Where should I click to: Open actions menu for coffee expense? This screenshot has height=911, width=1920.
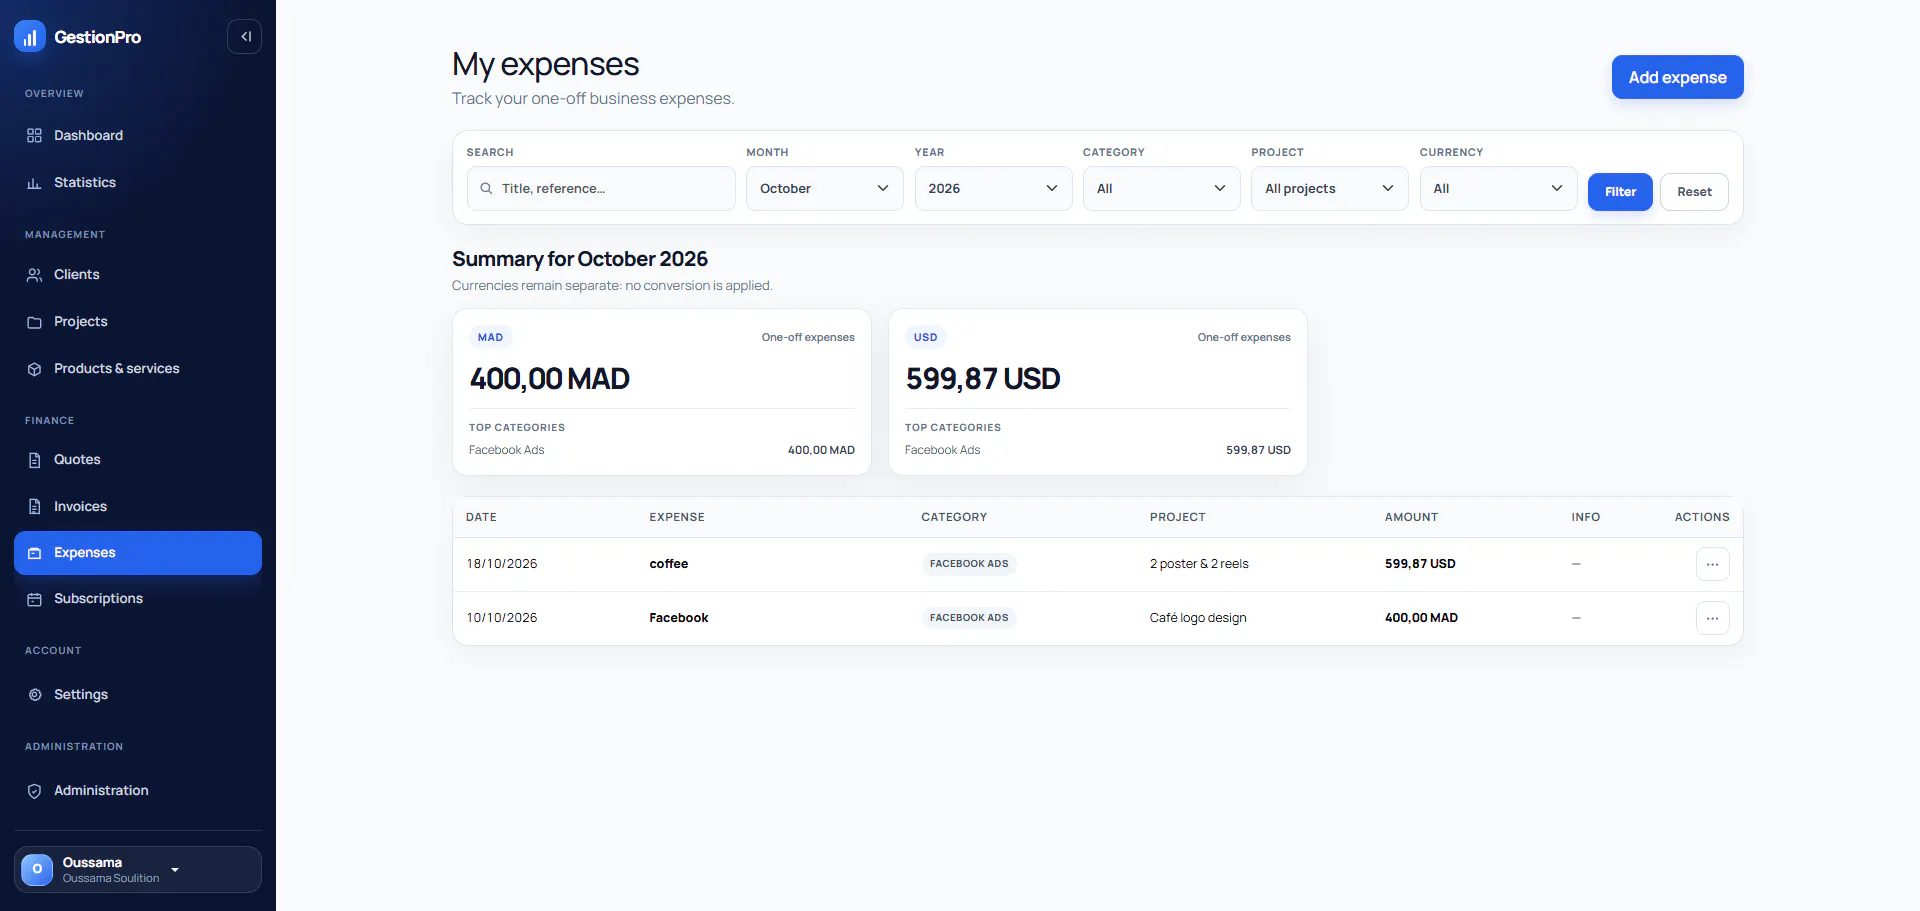point(1712,564)
